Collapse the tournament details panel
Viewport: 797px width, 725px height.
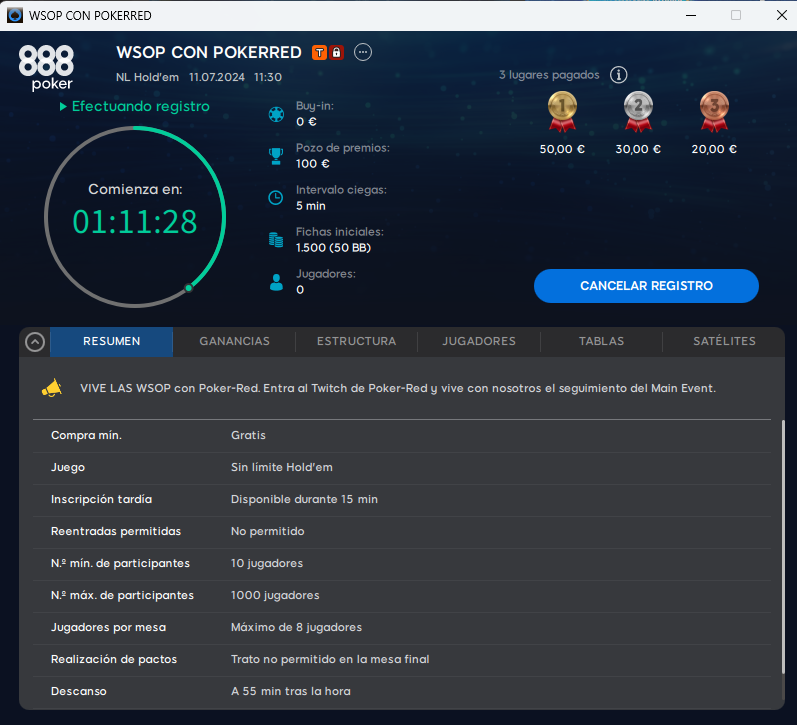click(x=35, y=342)
